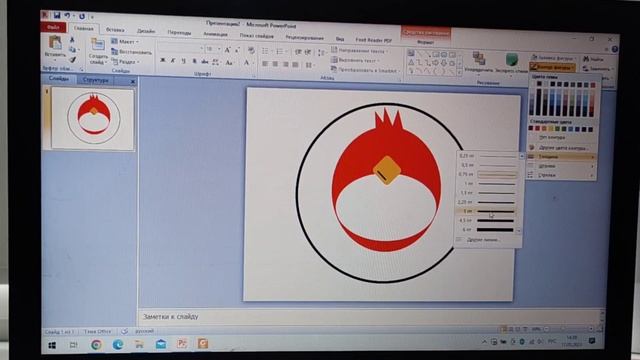Viewport: 640px width, 360px height.
Task: Open the font color A dropdown
Action: 247,62
